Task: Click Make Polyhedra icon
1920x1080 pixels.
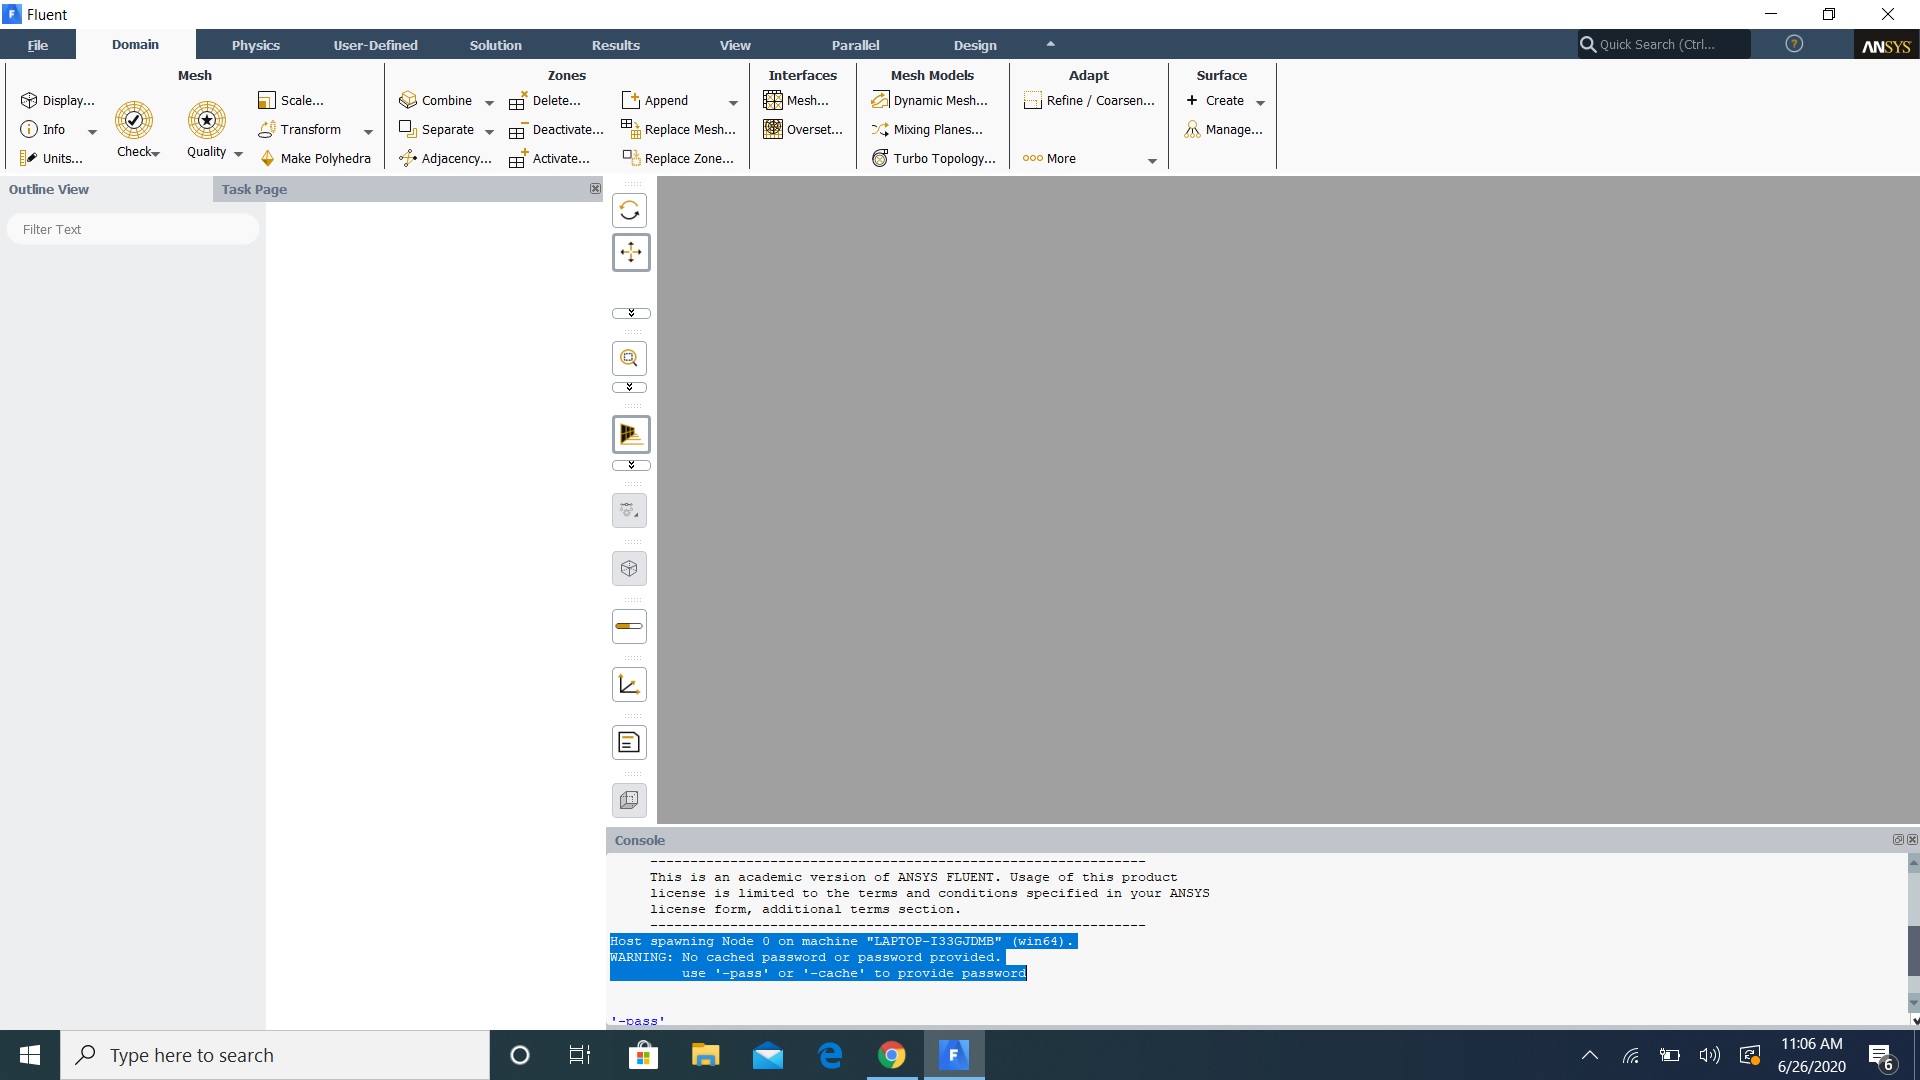Action: click(267, 158)
